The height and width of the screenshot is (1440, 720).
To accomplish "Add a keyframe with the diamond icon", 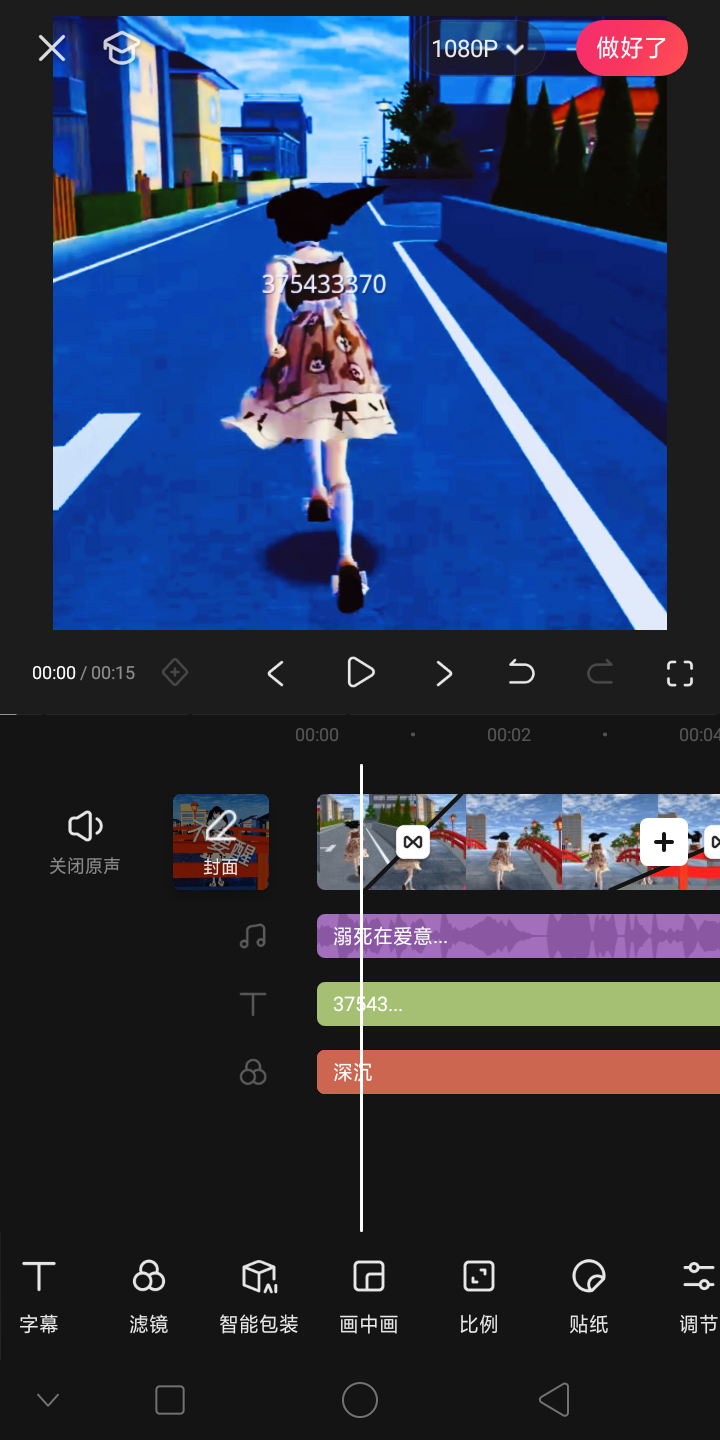I will 175,673.
